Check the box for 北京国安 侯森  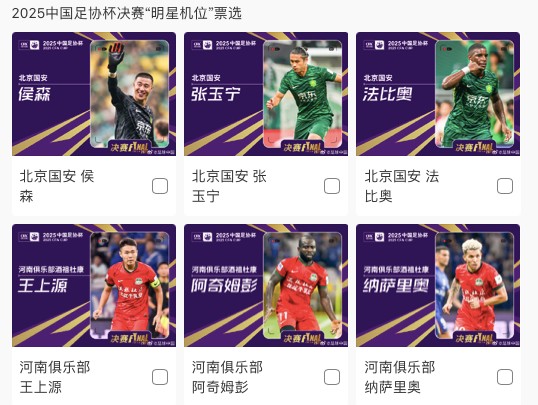(x=160, y=186)
